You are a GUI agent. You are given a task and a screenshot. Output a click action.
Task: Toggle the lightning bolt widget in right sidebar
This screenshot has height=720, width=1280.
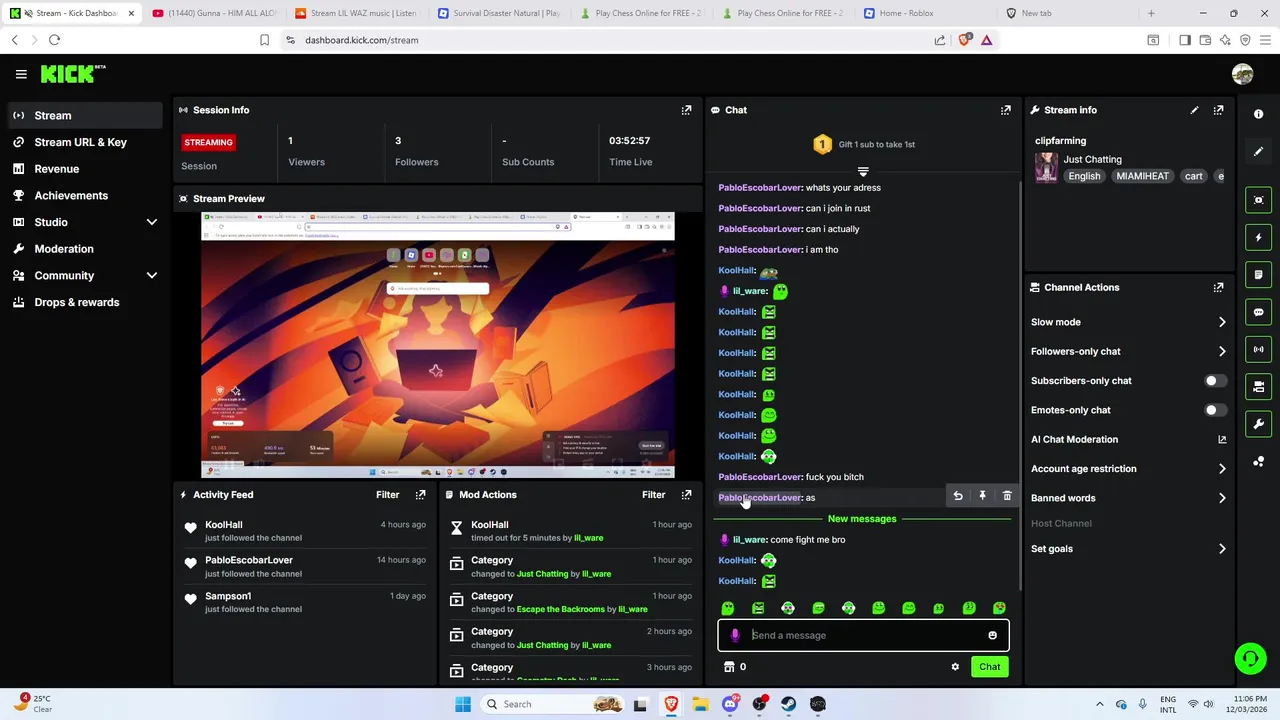1258,237
